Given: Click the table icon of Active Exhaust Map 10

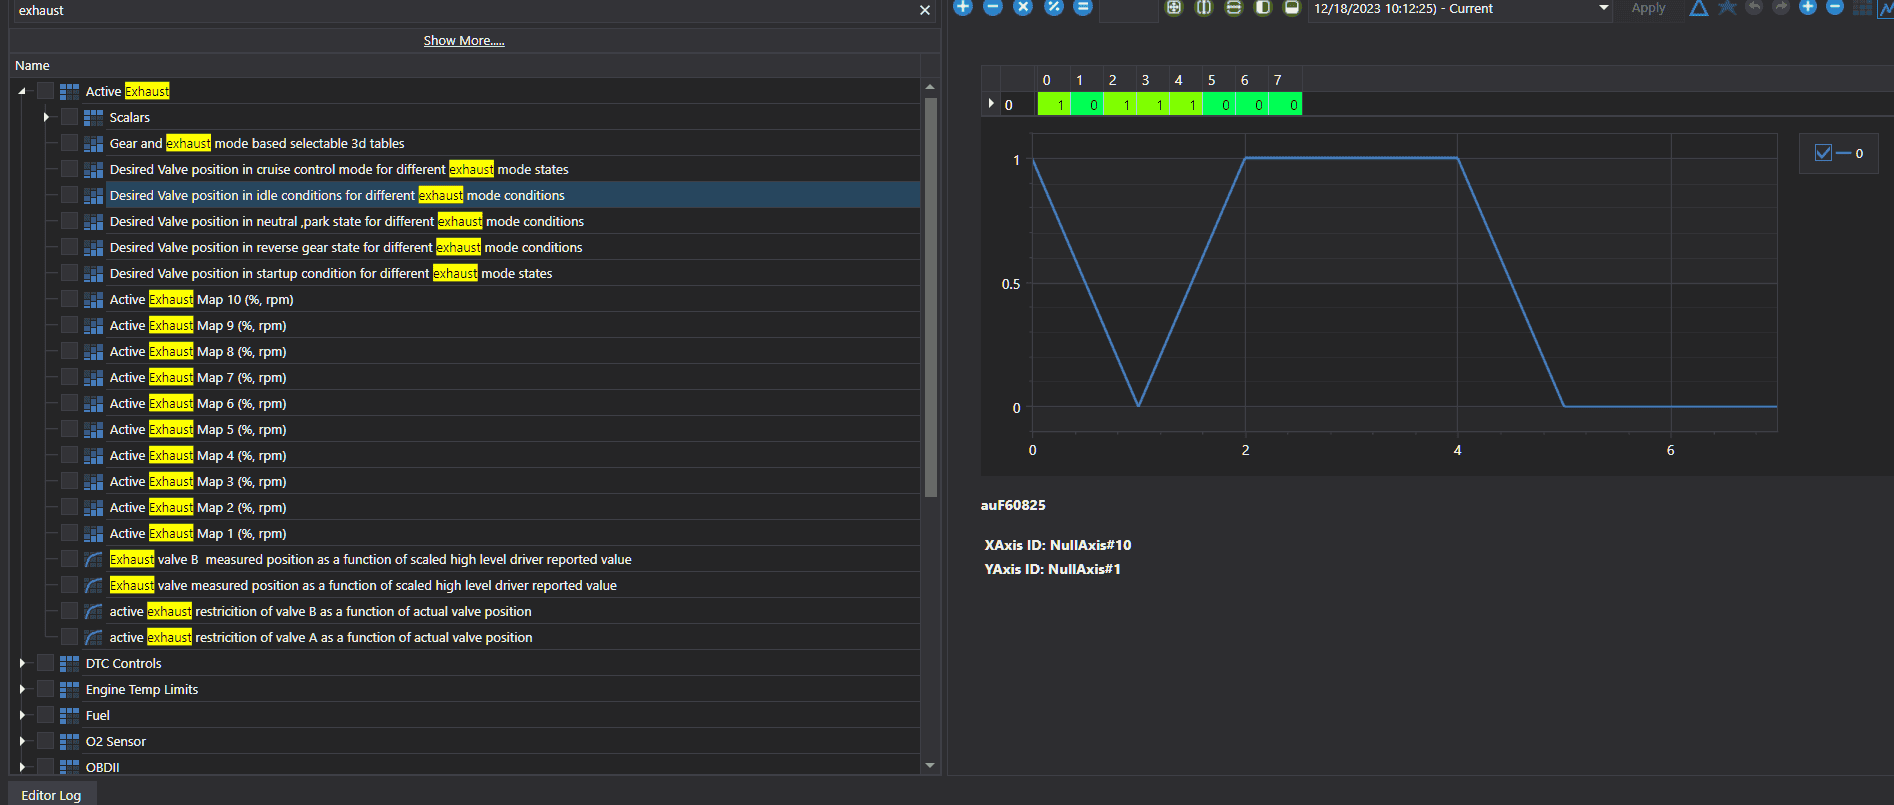Looking at the screenshot, I should coord(94,300).
